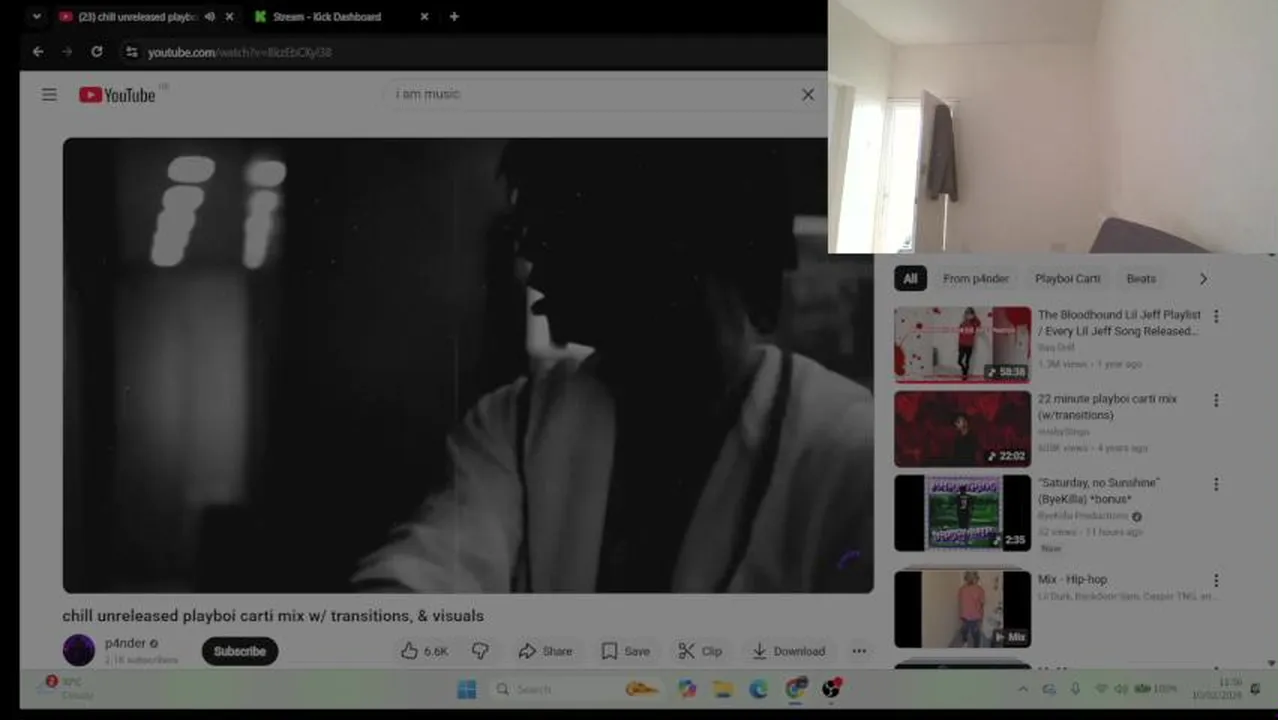The height and width of the screenshot is (720, 1278).
Task: Open options for Saturday, no Sunshine video
Action: pyautogui.click(x=1216, y=484)
